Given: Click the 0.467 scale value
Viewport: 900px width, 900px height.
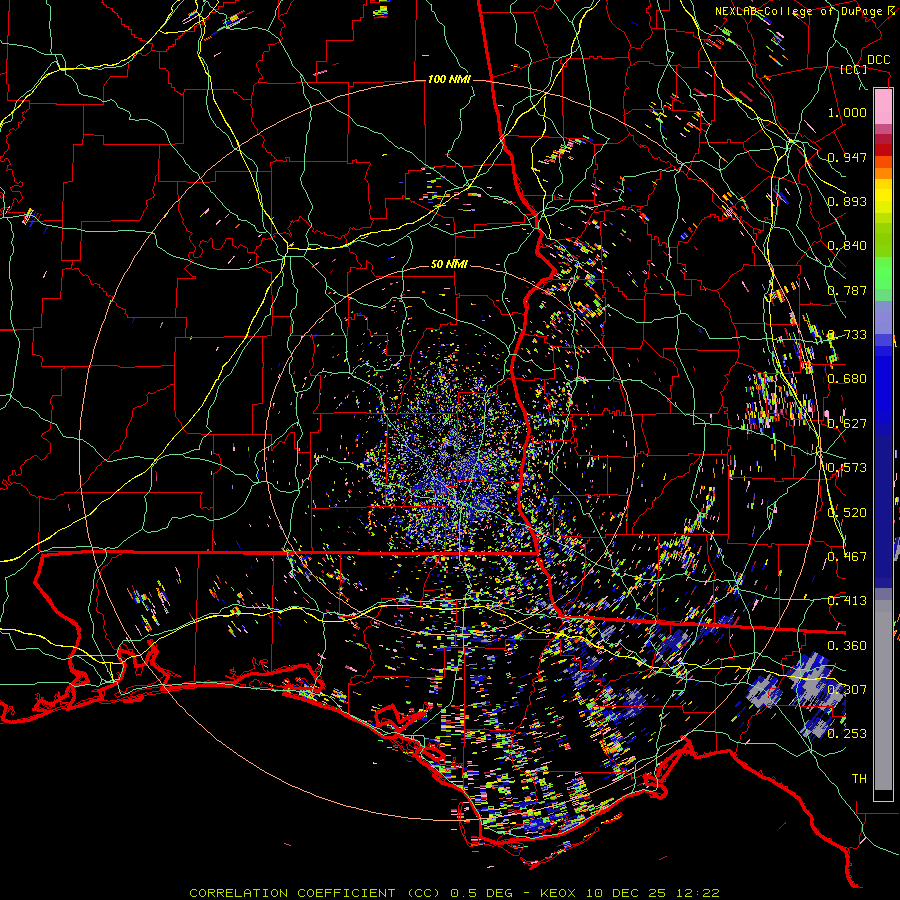Looking at the screenshot, I should click(847, 557).
